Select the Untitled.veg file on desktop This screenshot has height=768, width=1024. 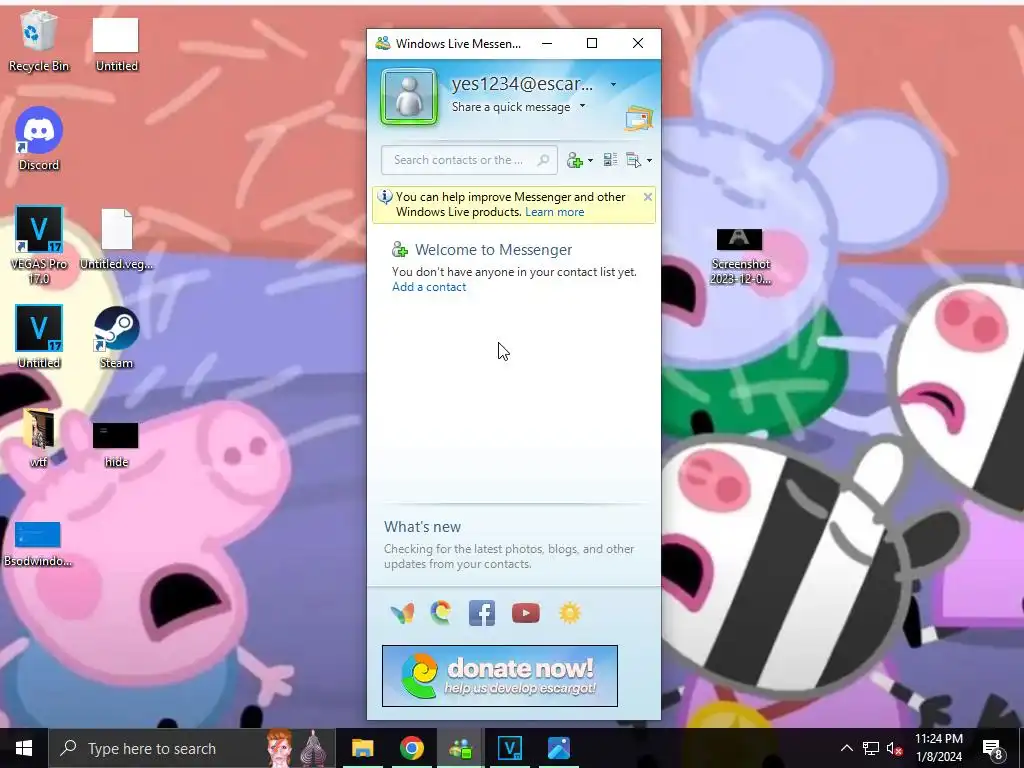[116, 239]
